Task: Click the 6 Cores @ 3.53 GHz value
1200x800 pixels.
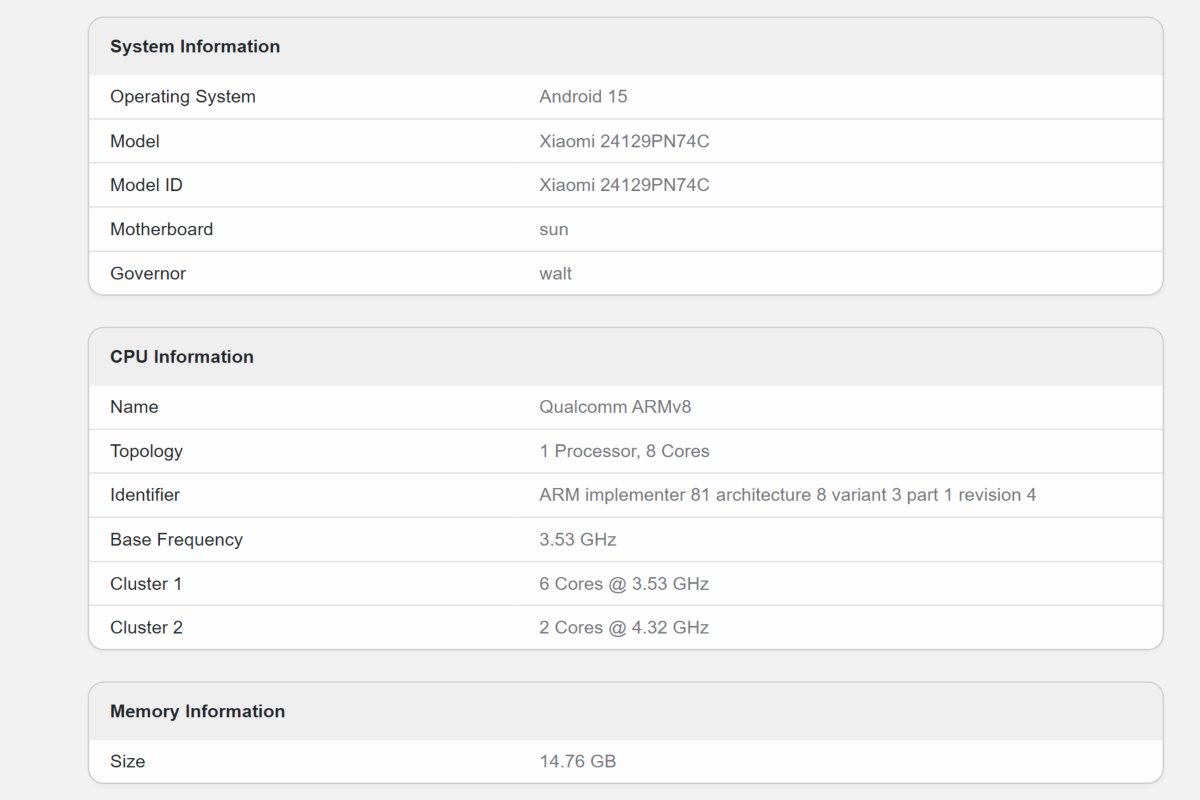Action: click(x=624, y=583)
